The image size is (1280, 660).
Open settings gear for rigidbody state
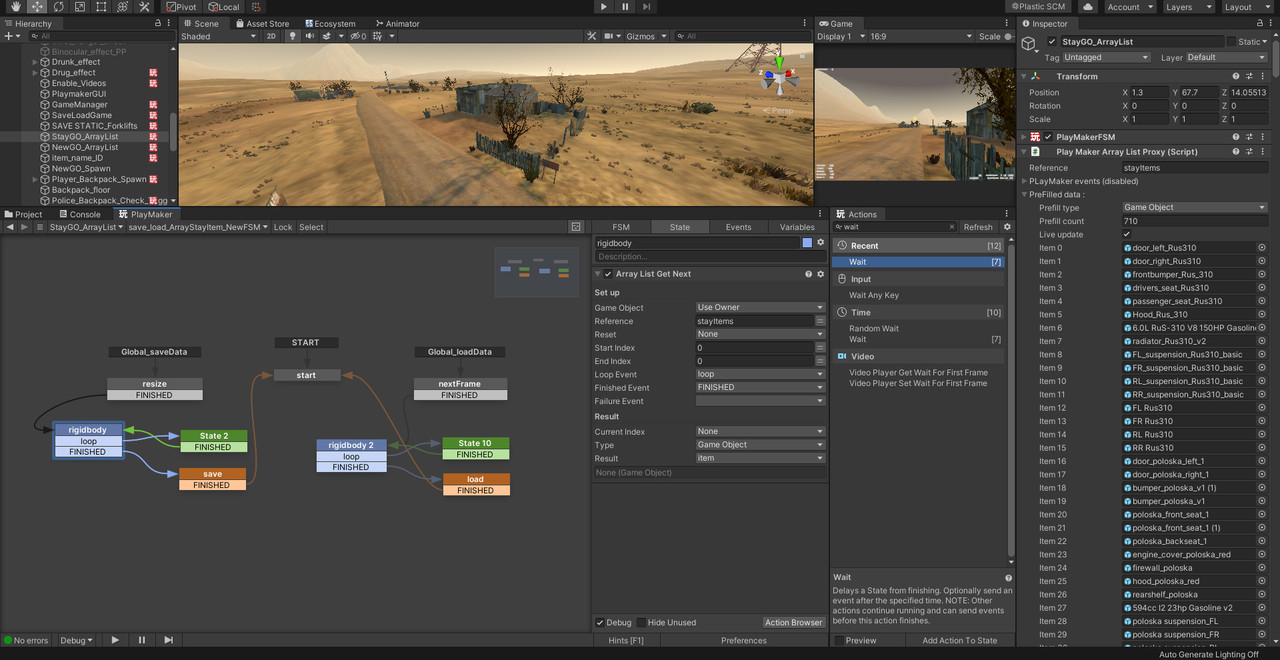821,243
